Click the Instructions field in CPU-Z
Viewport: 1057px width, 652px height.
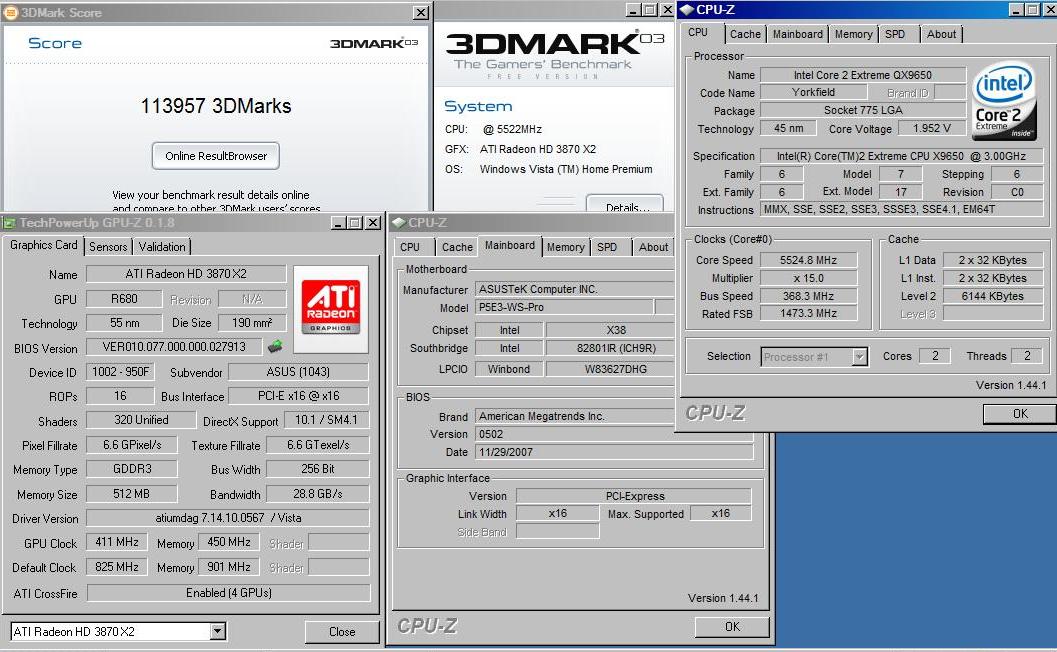(901, 209)
